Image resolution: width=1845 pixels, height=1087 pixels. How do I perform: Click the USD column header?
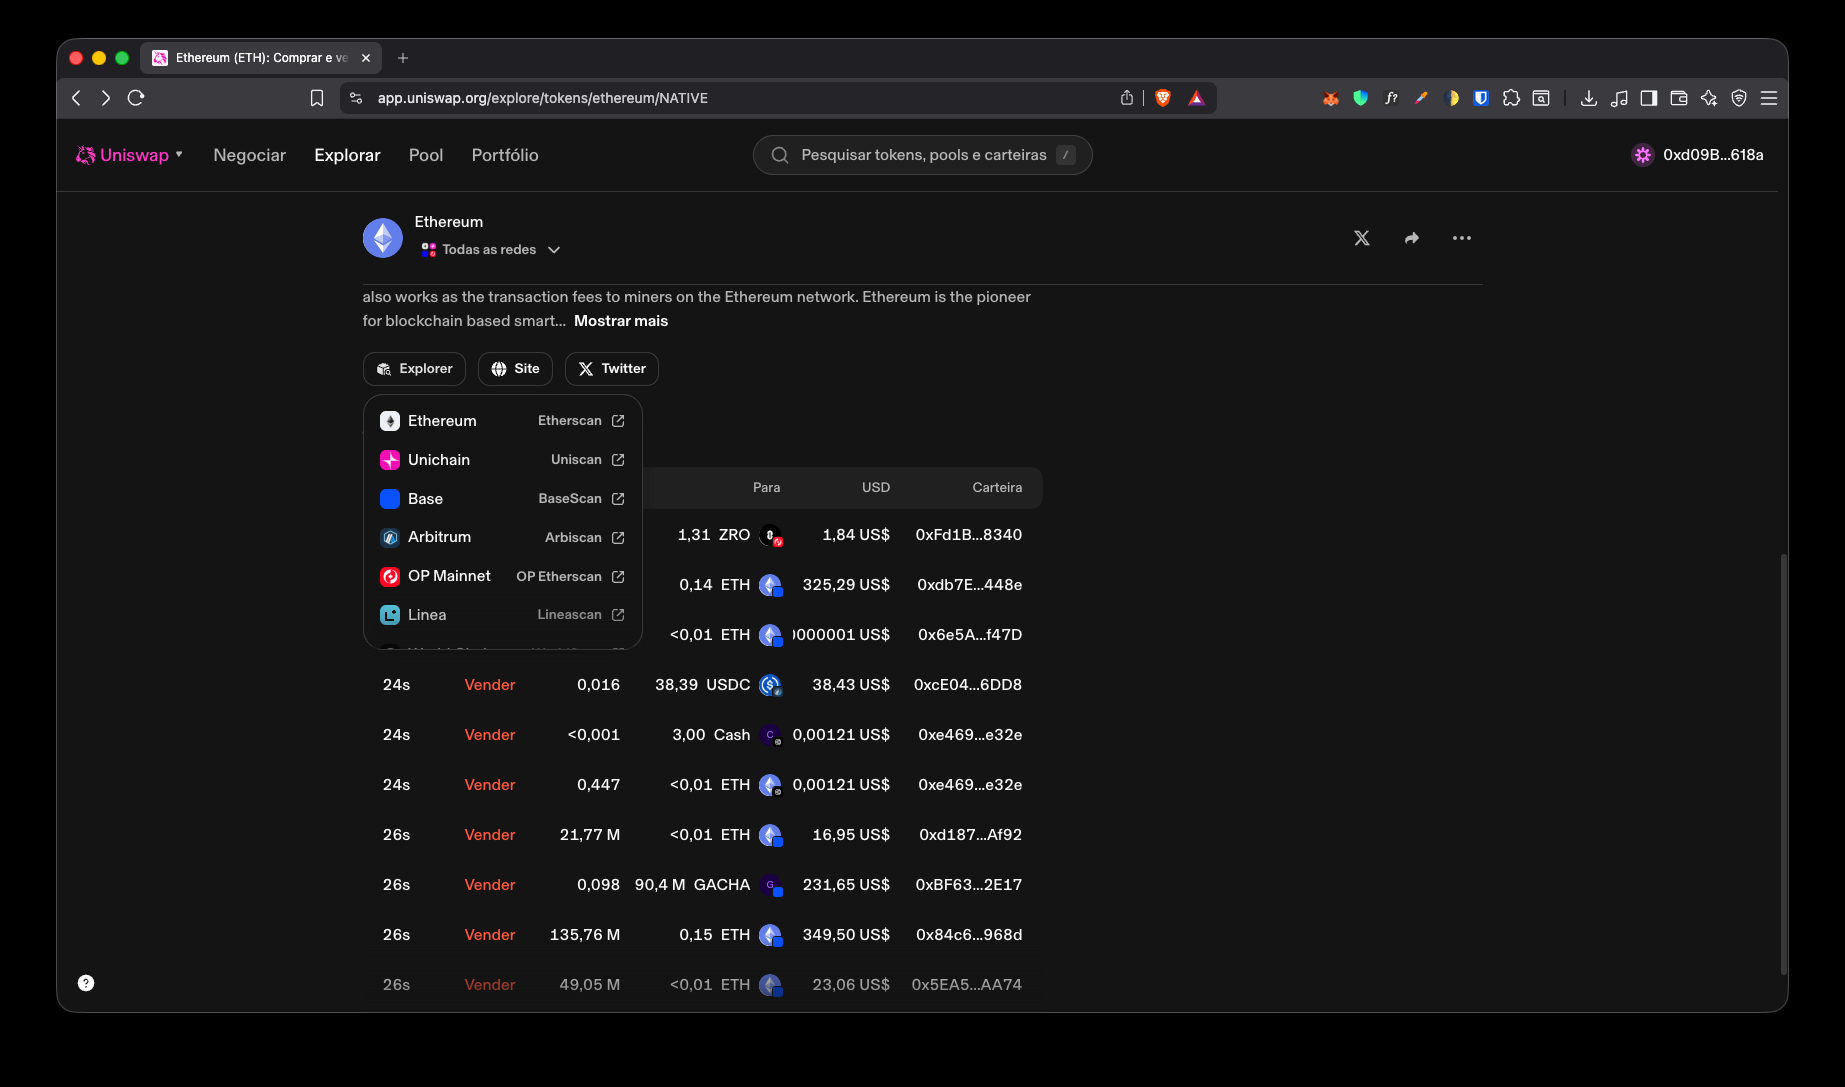pos(876,488)
